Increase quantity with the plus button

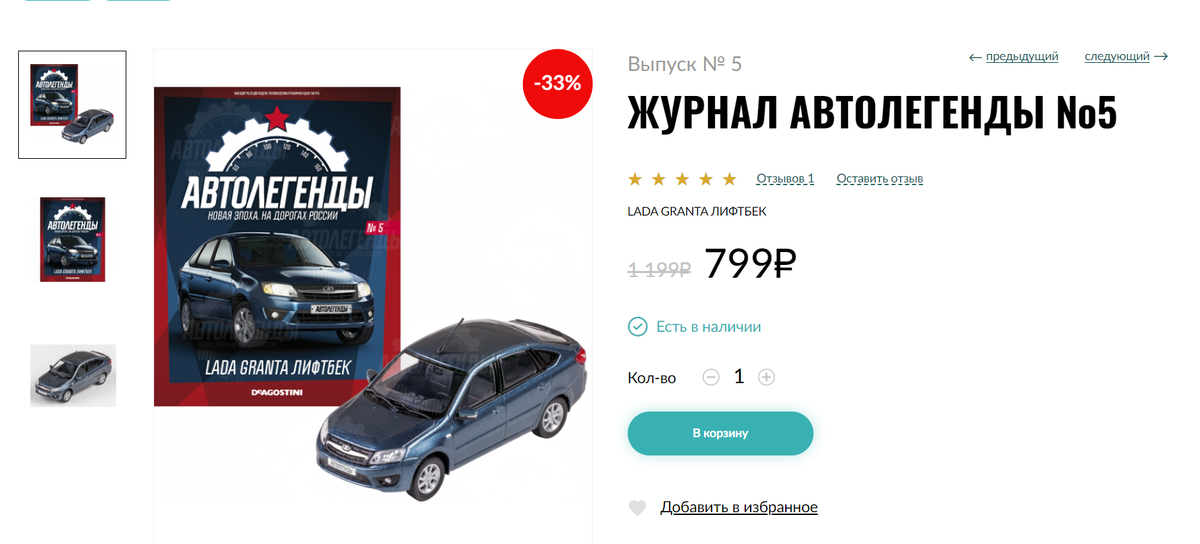pyautogui.click(x=766, y=377)
